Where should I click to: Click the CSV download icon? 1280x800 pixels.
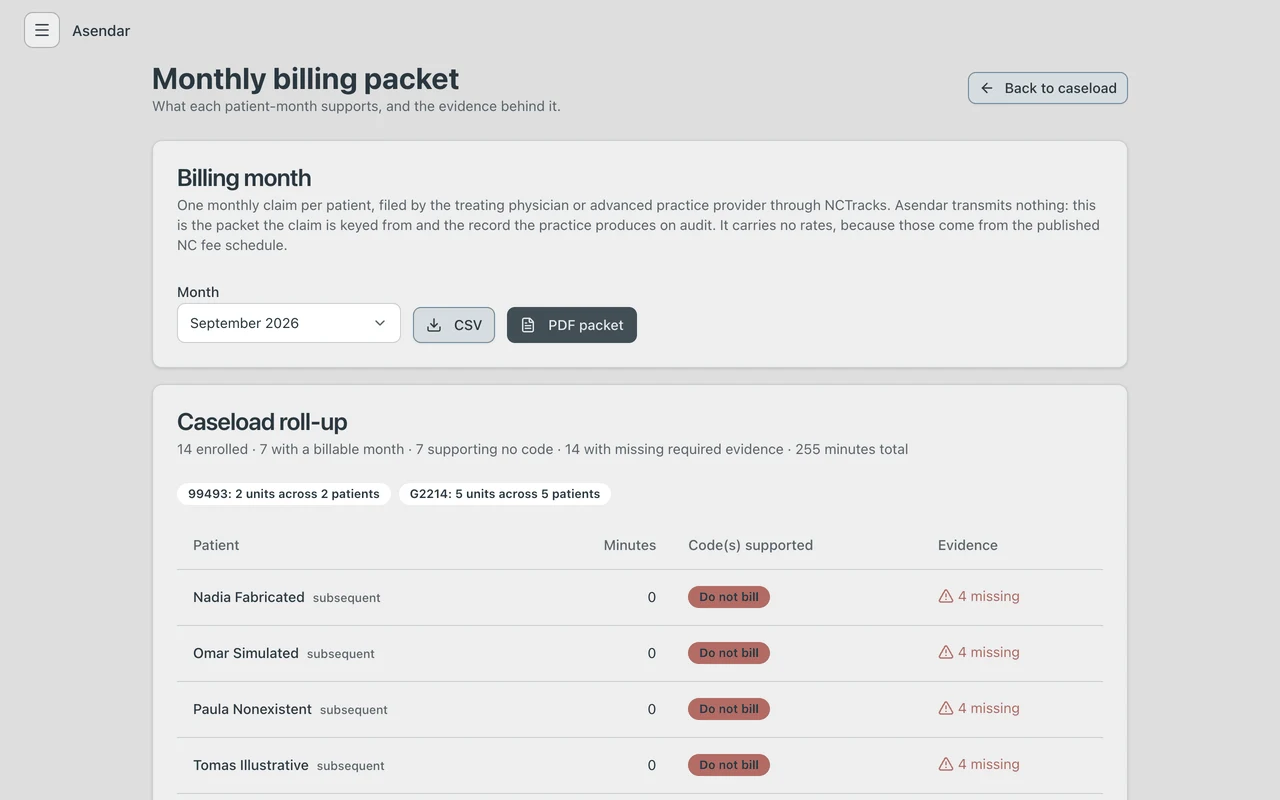coord(434,325)
